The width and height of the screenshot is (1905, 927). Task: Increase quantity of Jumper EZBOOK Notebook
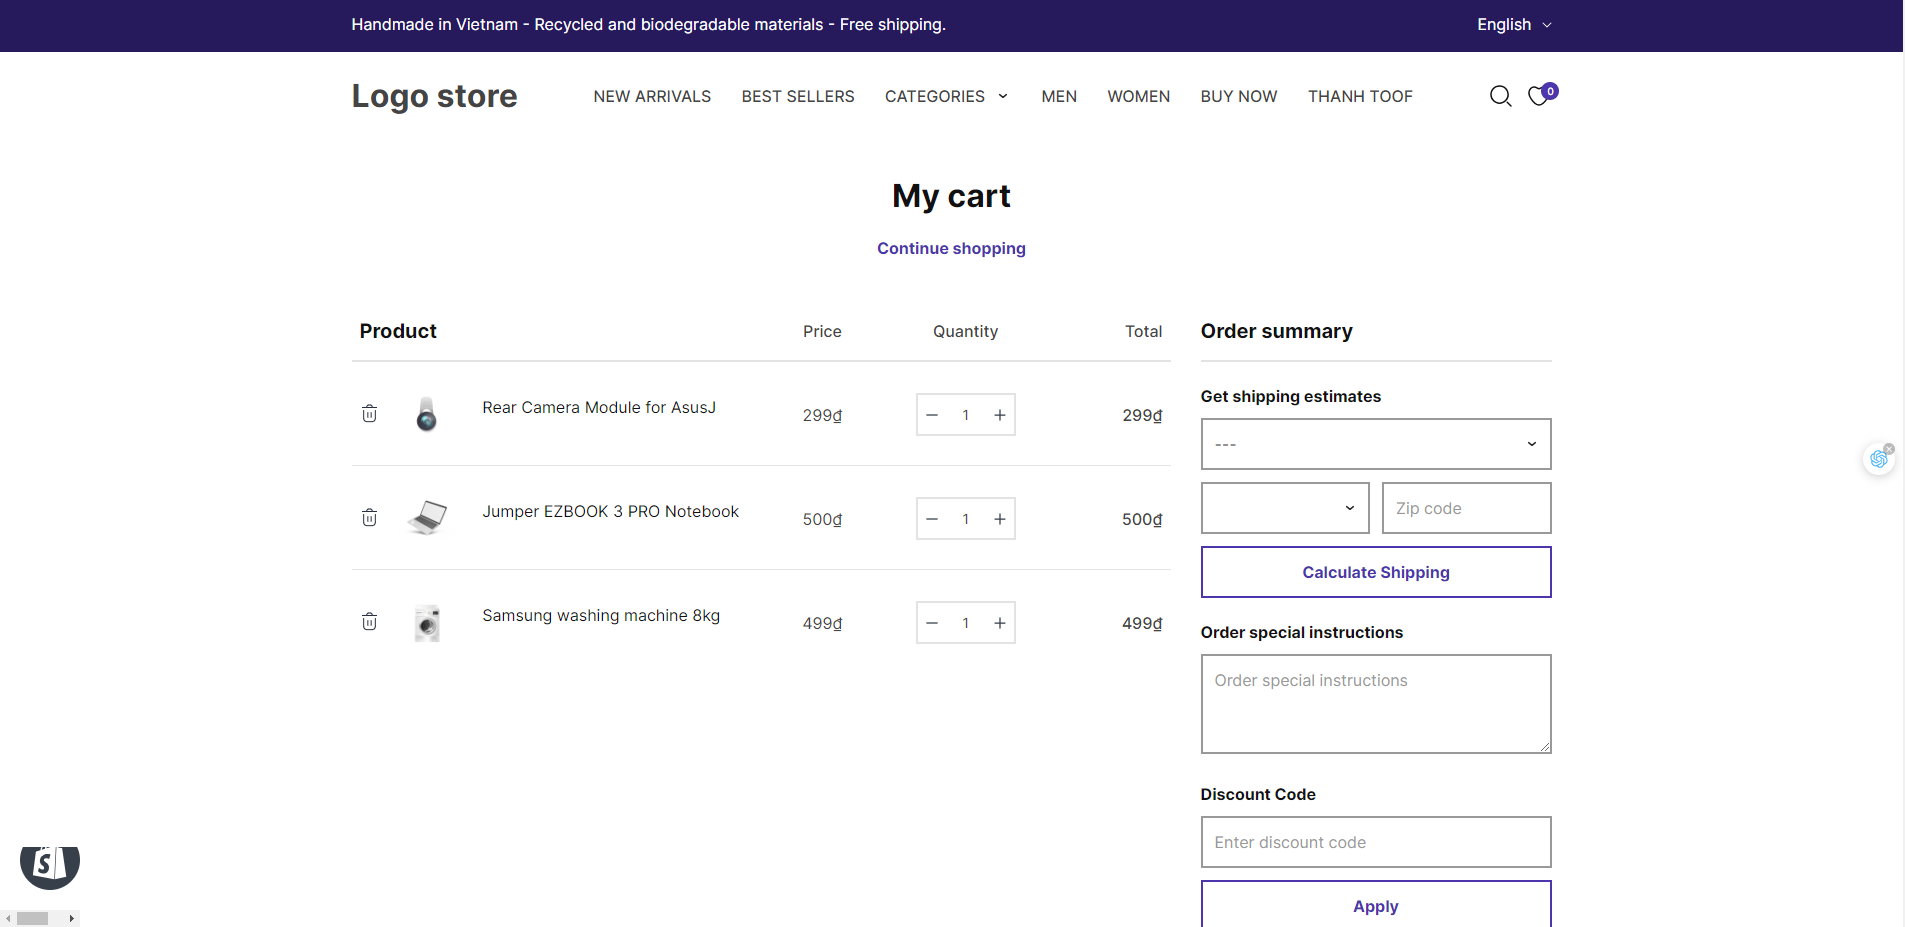pos(999,519)
